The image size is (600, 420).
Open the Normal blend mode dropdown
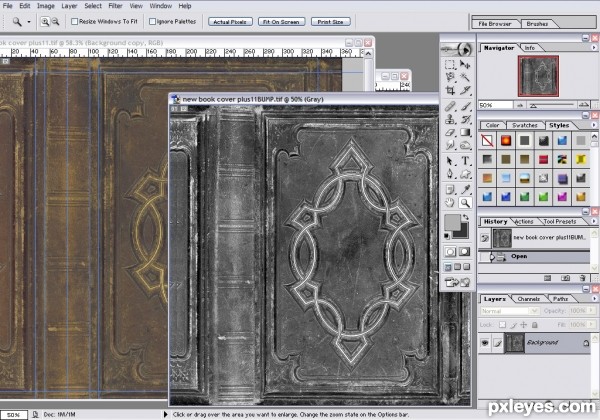(x=535, y=311)
